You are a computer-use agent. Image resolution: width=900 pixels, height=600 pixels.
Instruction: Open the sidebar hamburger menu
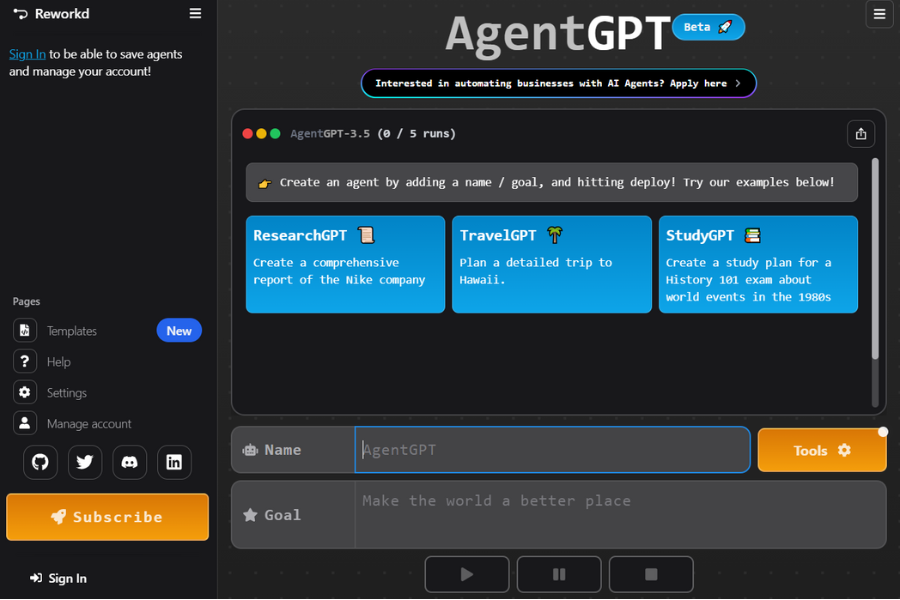tap(195, 13)
